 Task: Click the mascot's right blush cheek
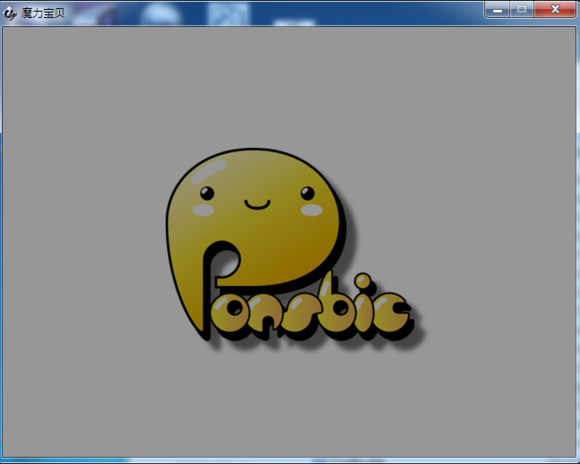click(x=311, y=210)
